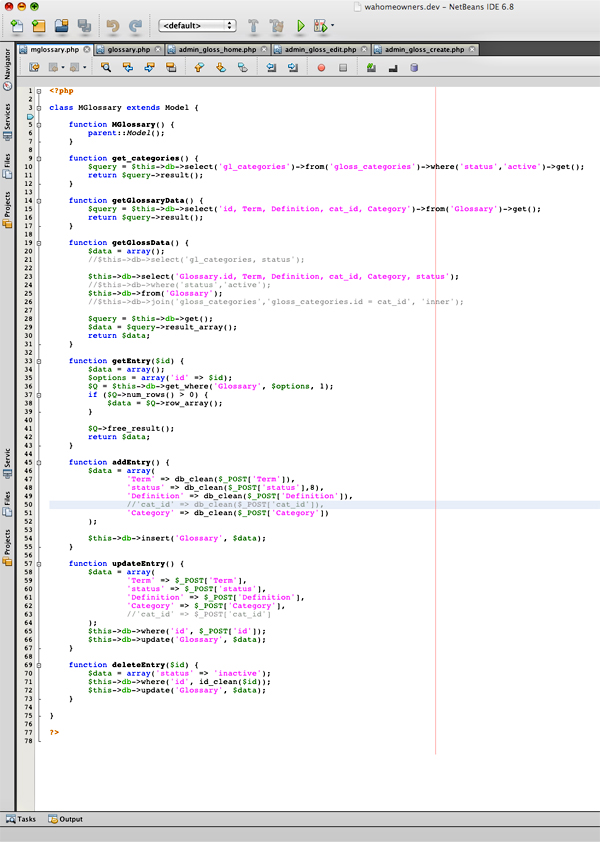The height and width of the screenshot is (842, 600).
Task: Shift the line right icon
Action: 293,68
